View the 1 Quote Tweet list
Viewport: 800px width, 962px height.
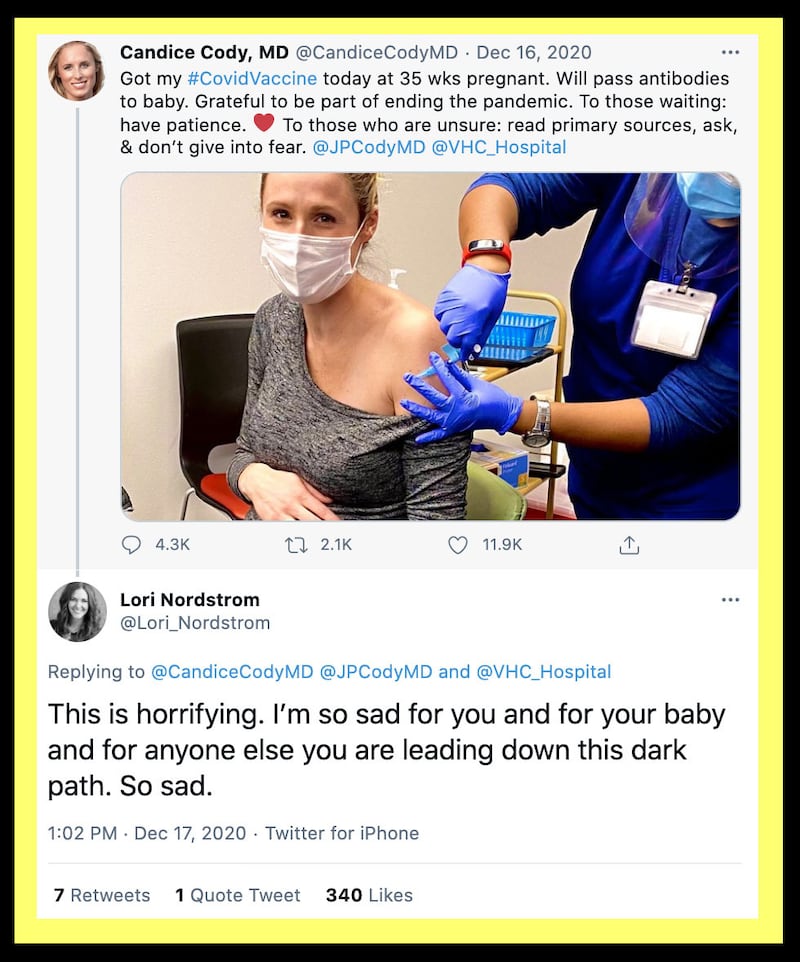(238, 895)
